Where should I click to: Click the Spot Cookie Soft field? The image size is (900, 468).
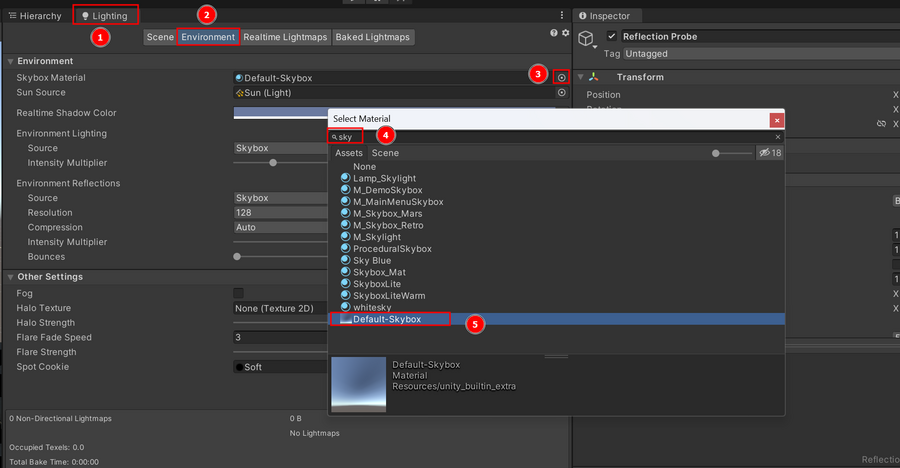[x=281, y=366]
